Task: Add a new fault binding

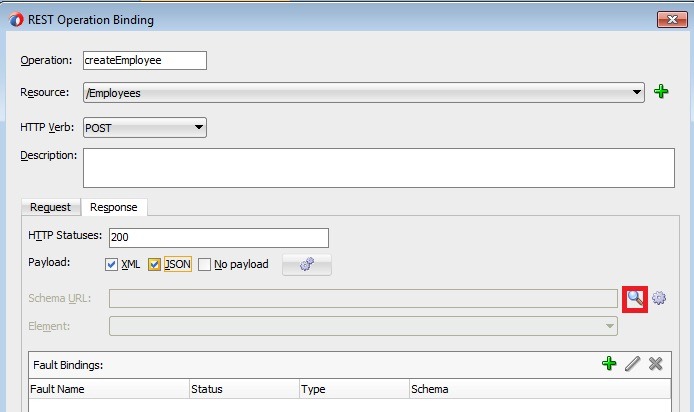Action: tap(609, 364)
